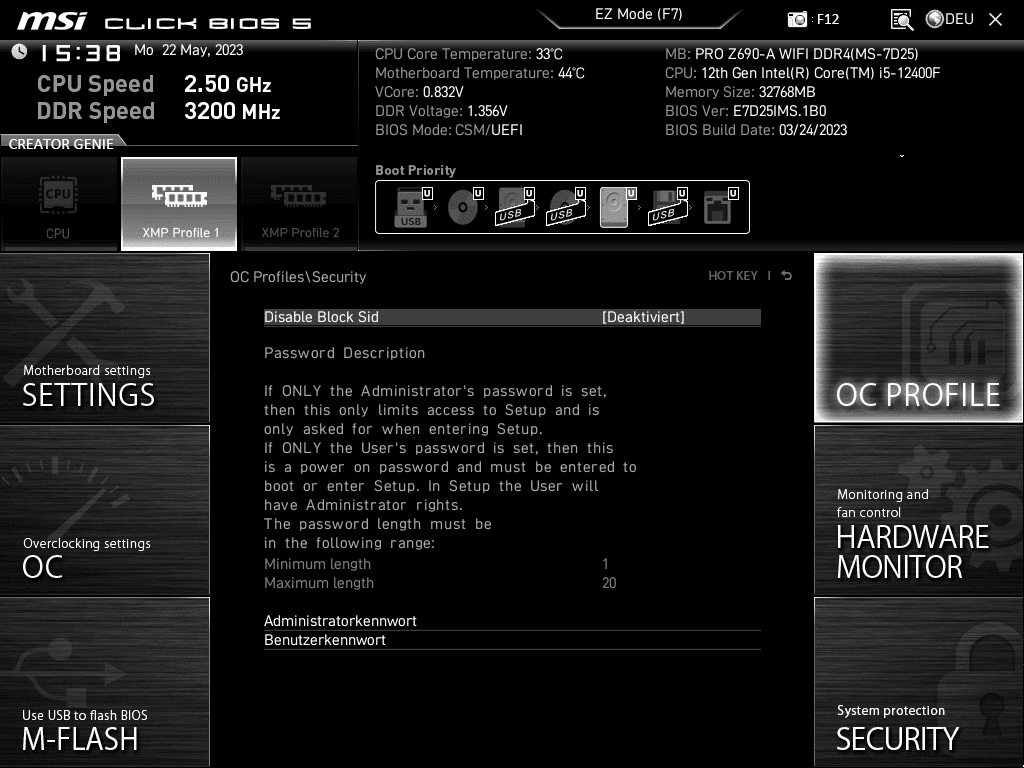Close BIOS setup with the X icon

(x=995, y=20)
